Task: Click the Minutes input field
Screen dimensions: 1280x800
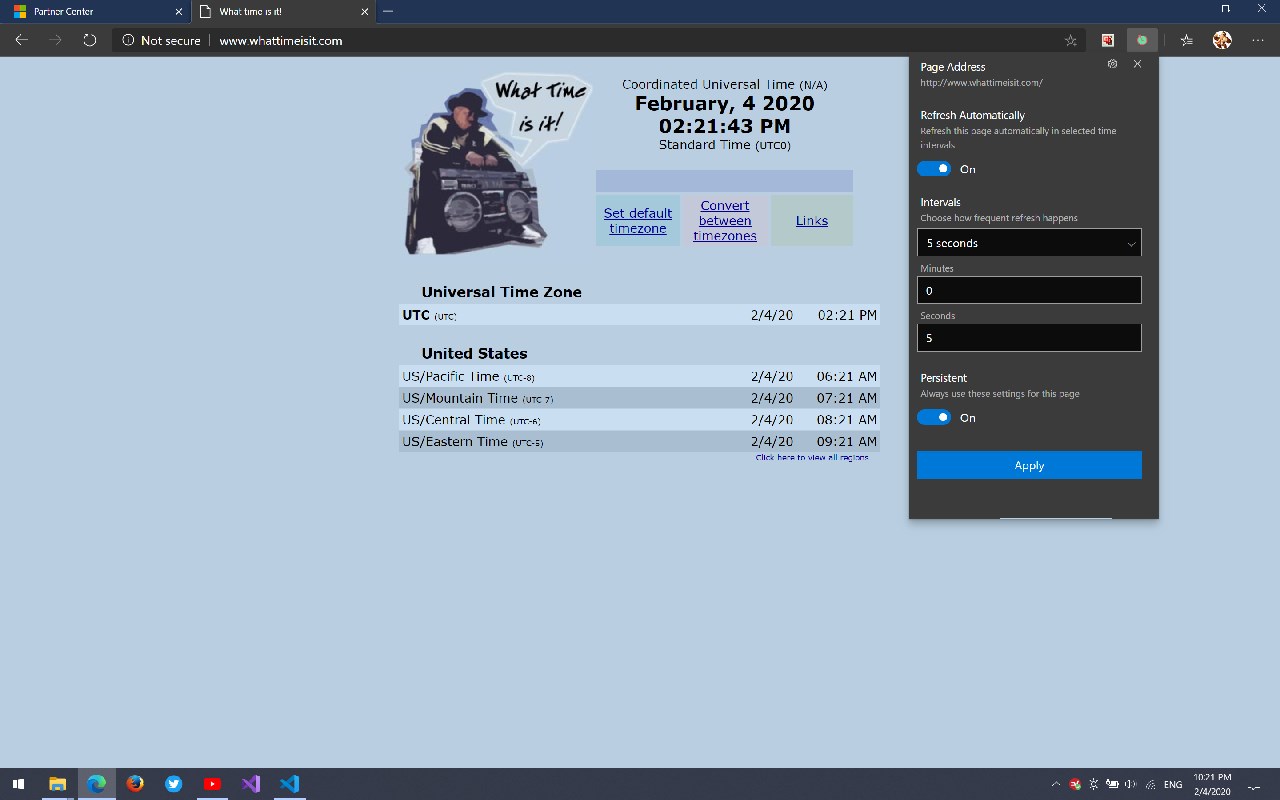Action: (1029, 290)
